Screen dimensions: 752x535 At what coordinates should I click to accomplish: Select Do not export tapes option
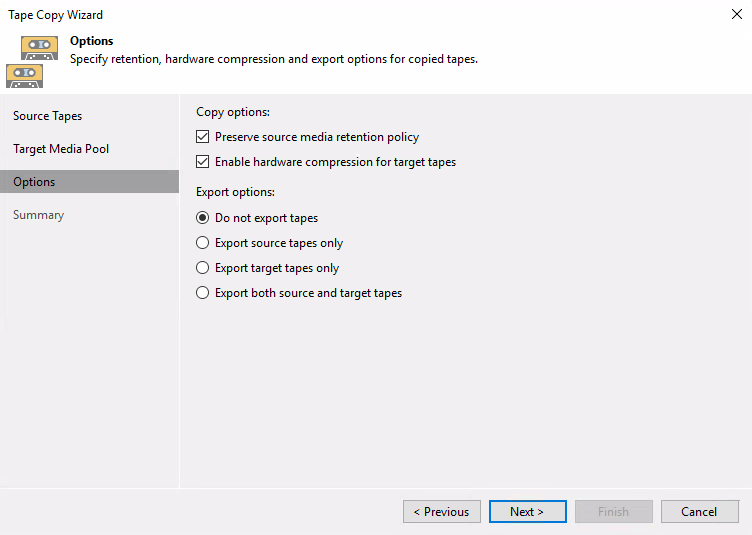click(x=202, y=218)
